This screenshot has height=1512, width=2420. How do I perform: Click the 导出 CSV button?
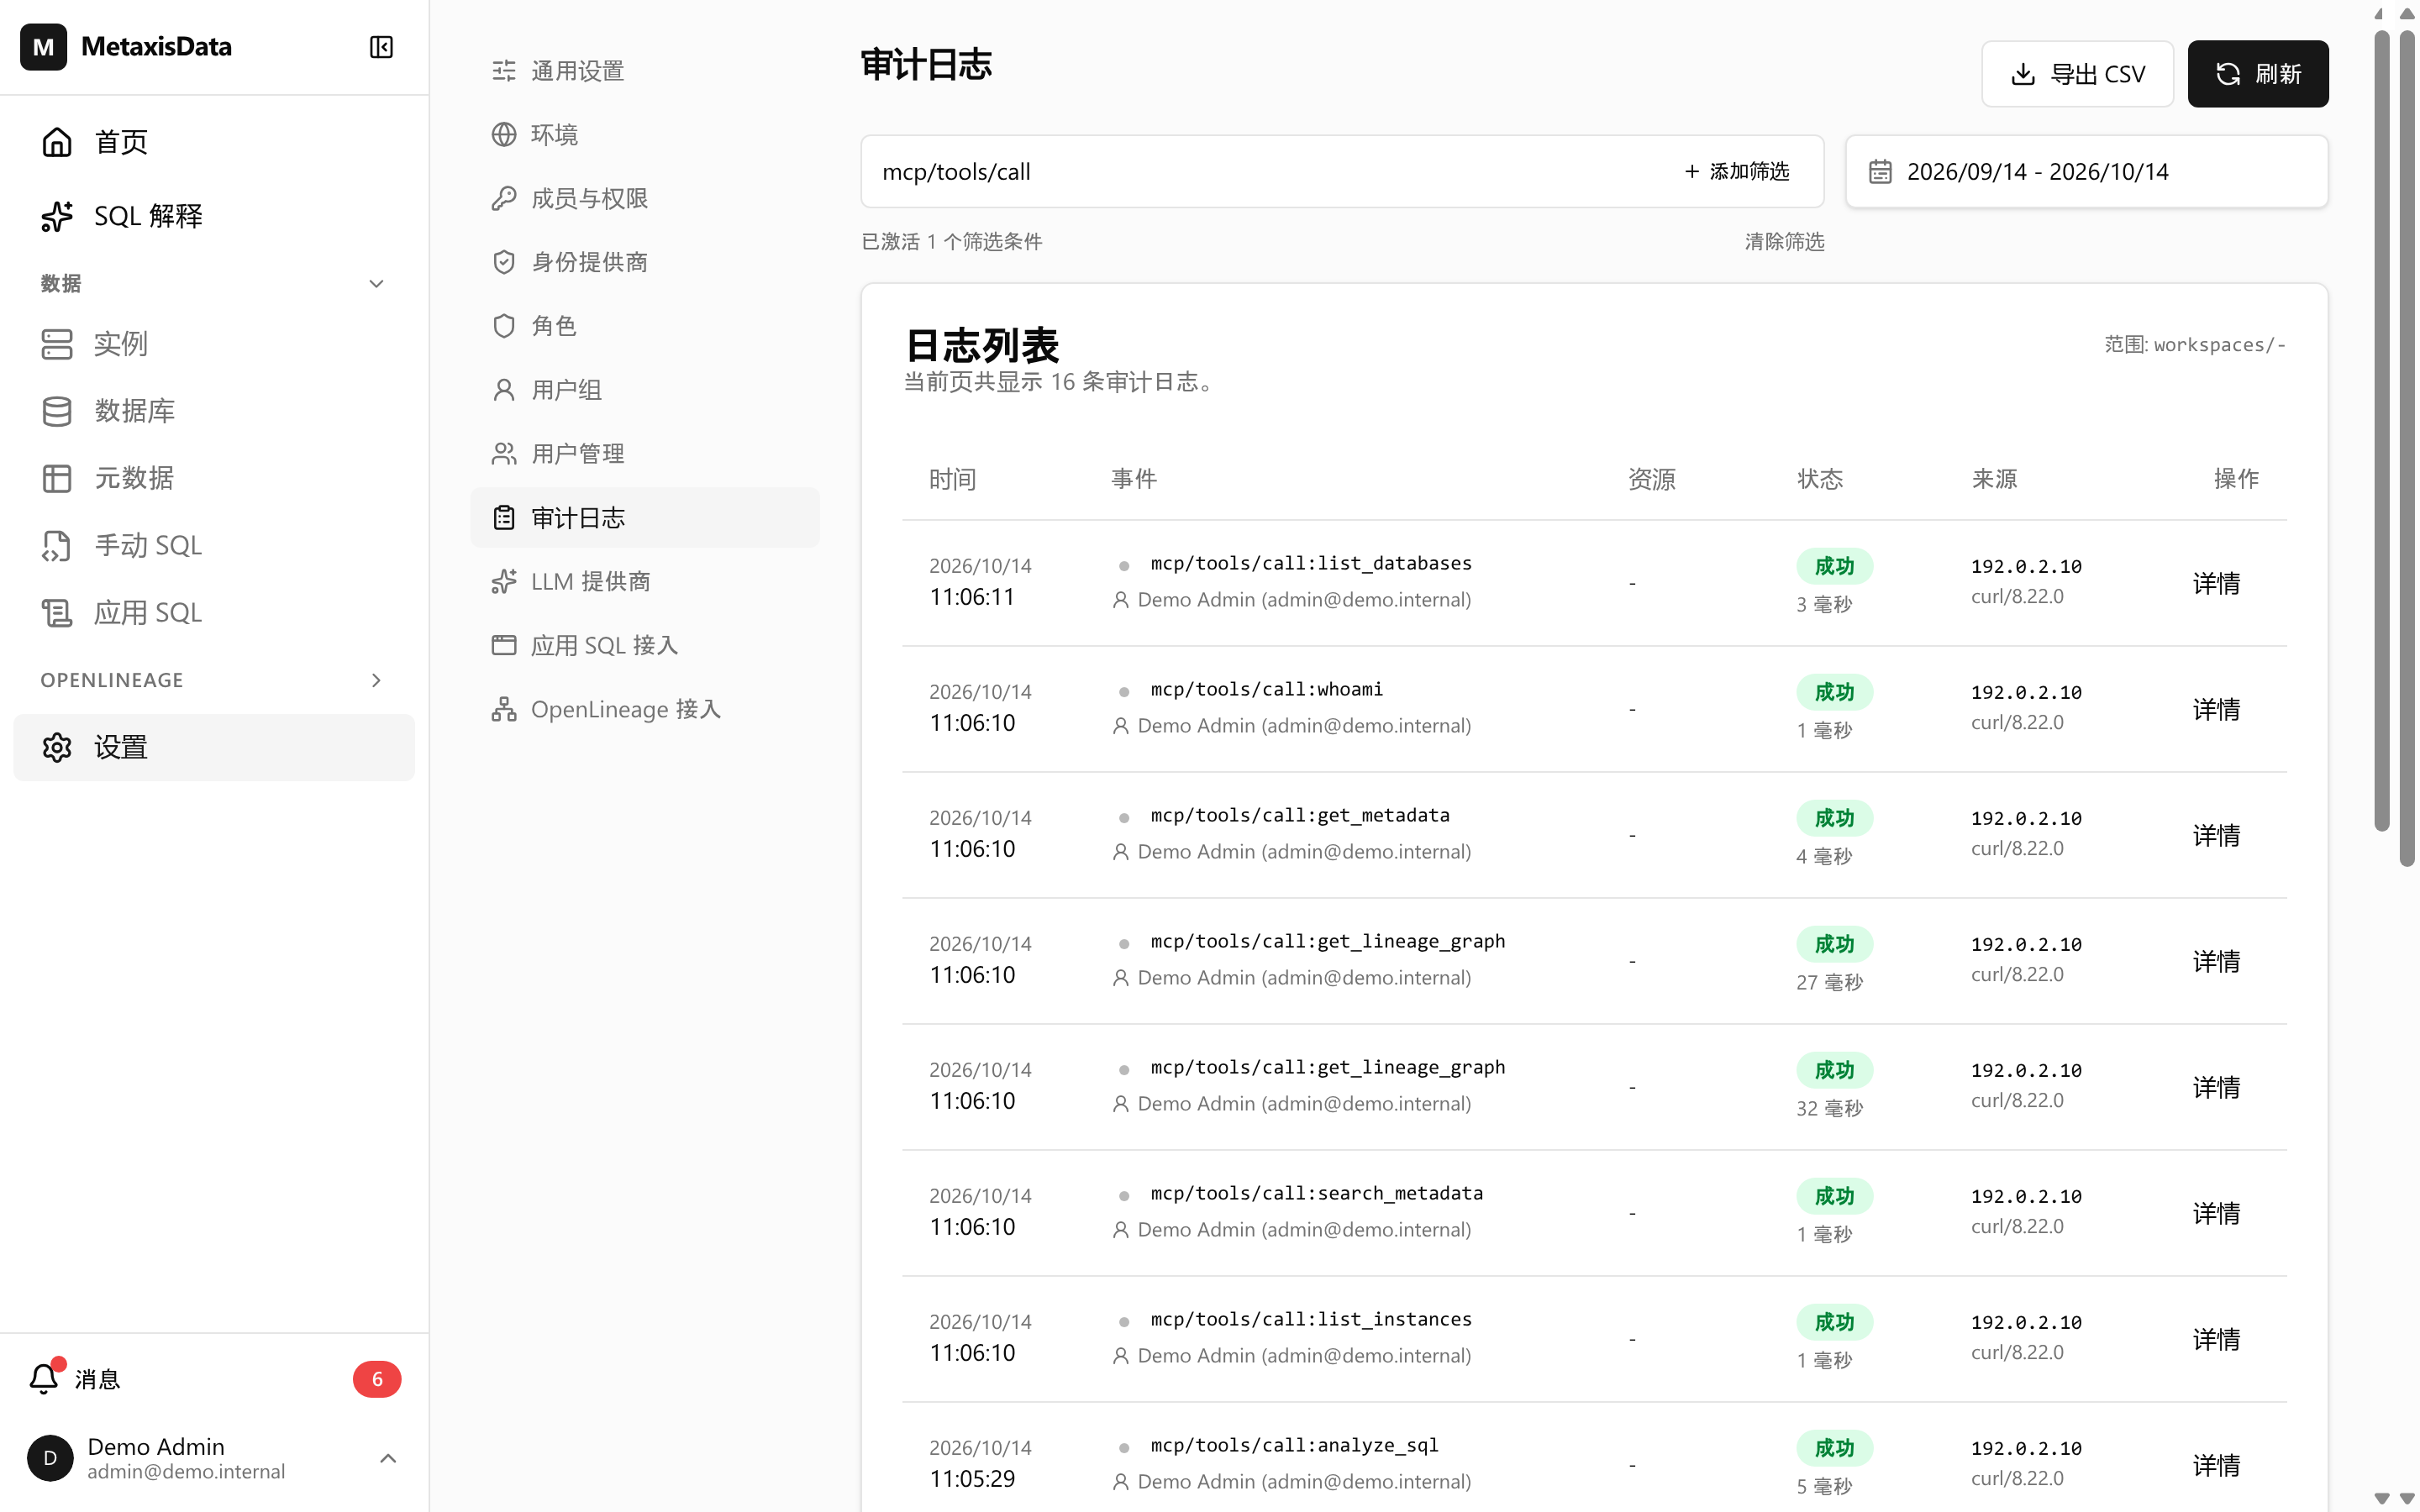(x=2077, y=74)
